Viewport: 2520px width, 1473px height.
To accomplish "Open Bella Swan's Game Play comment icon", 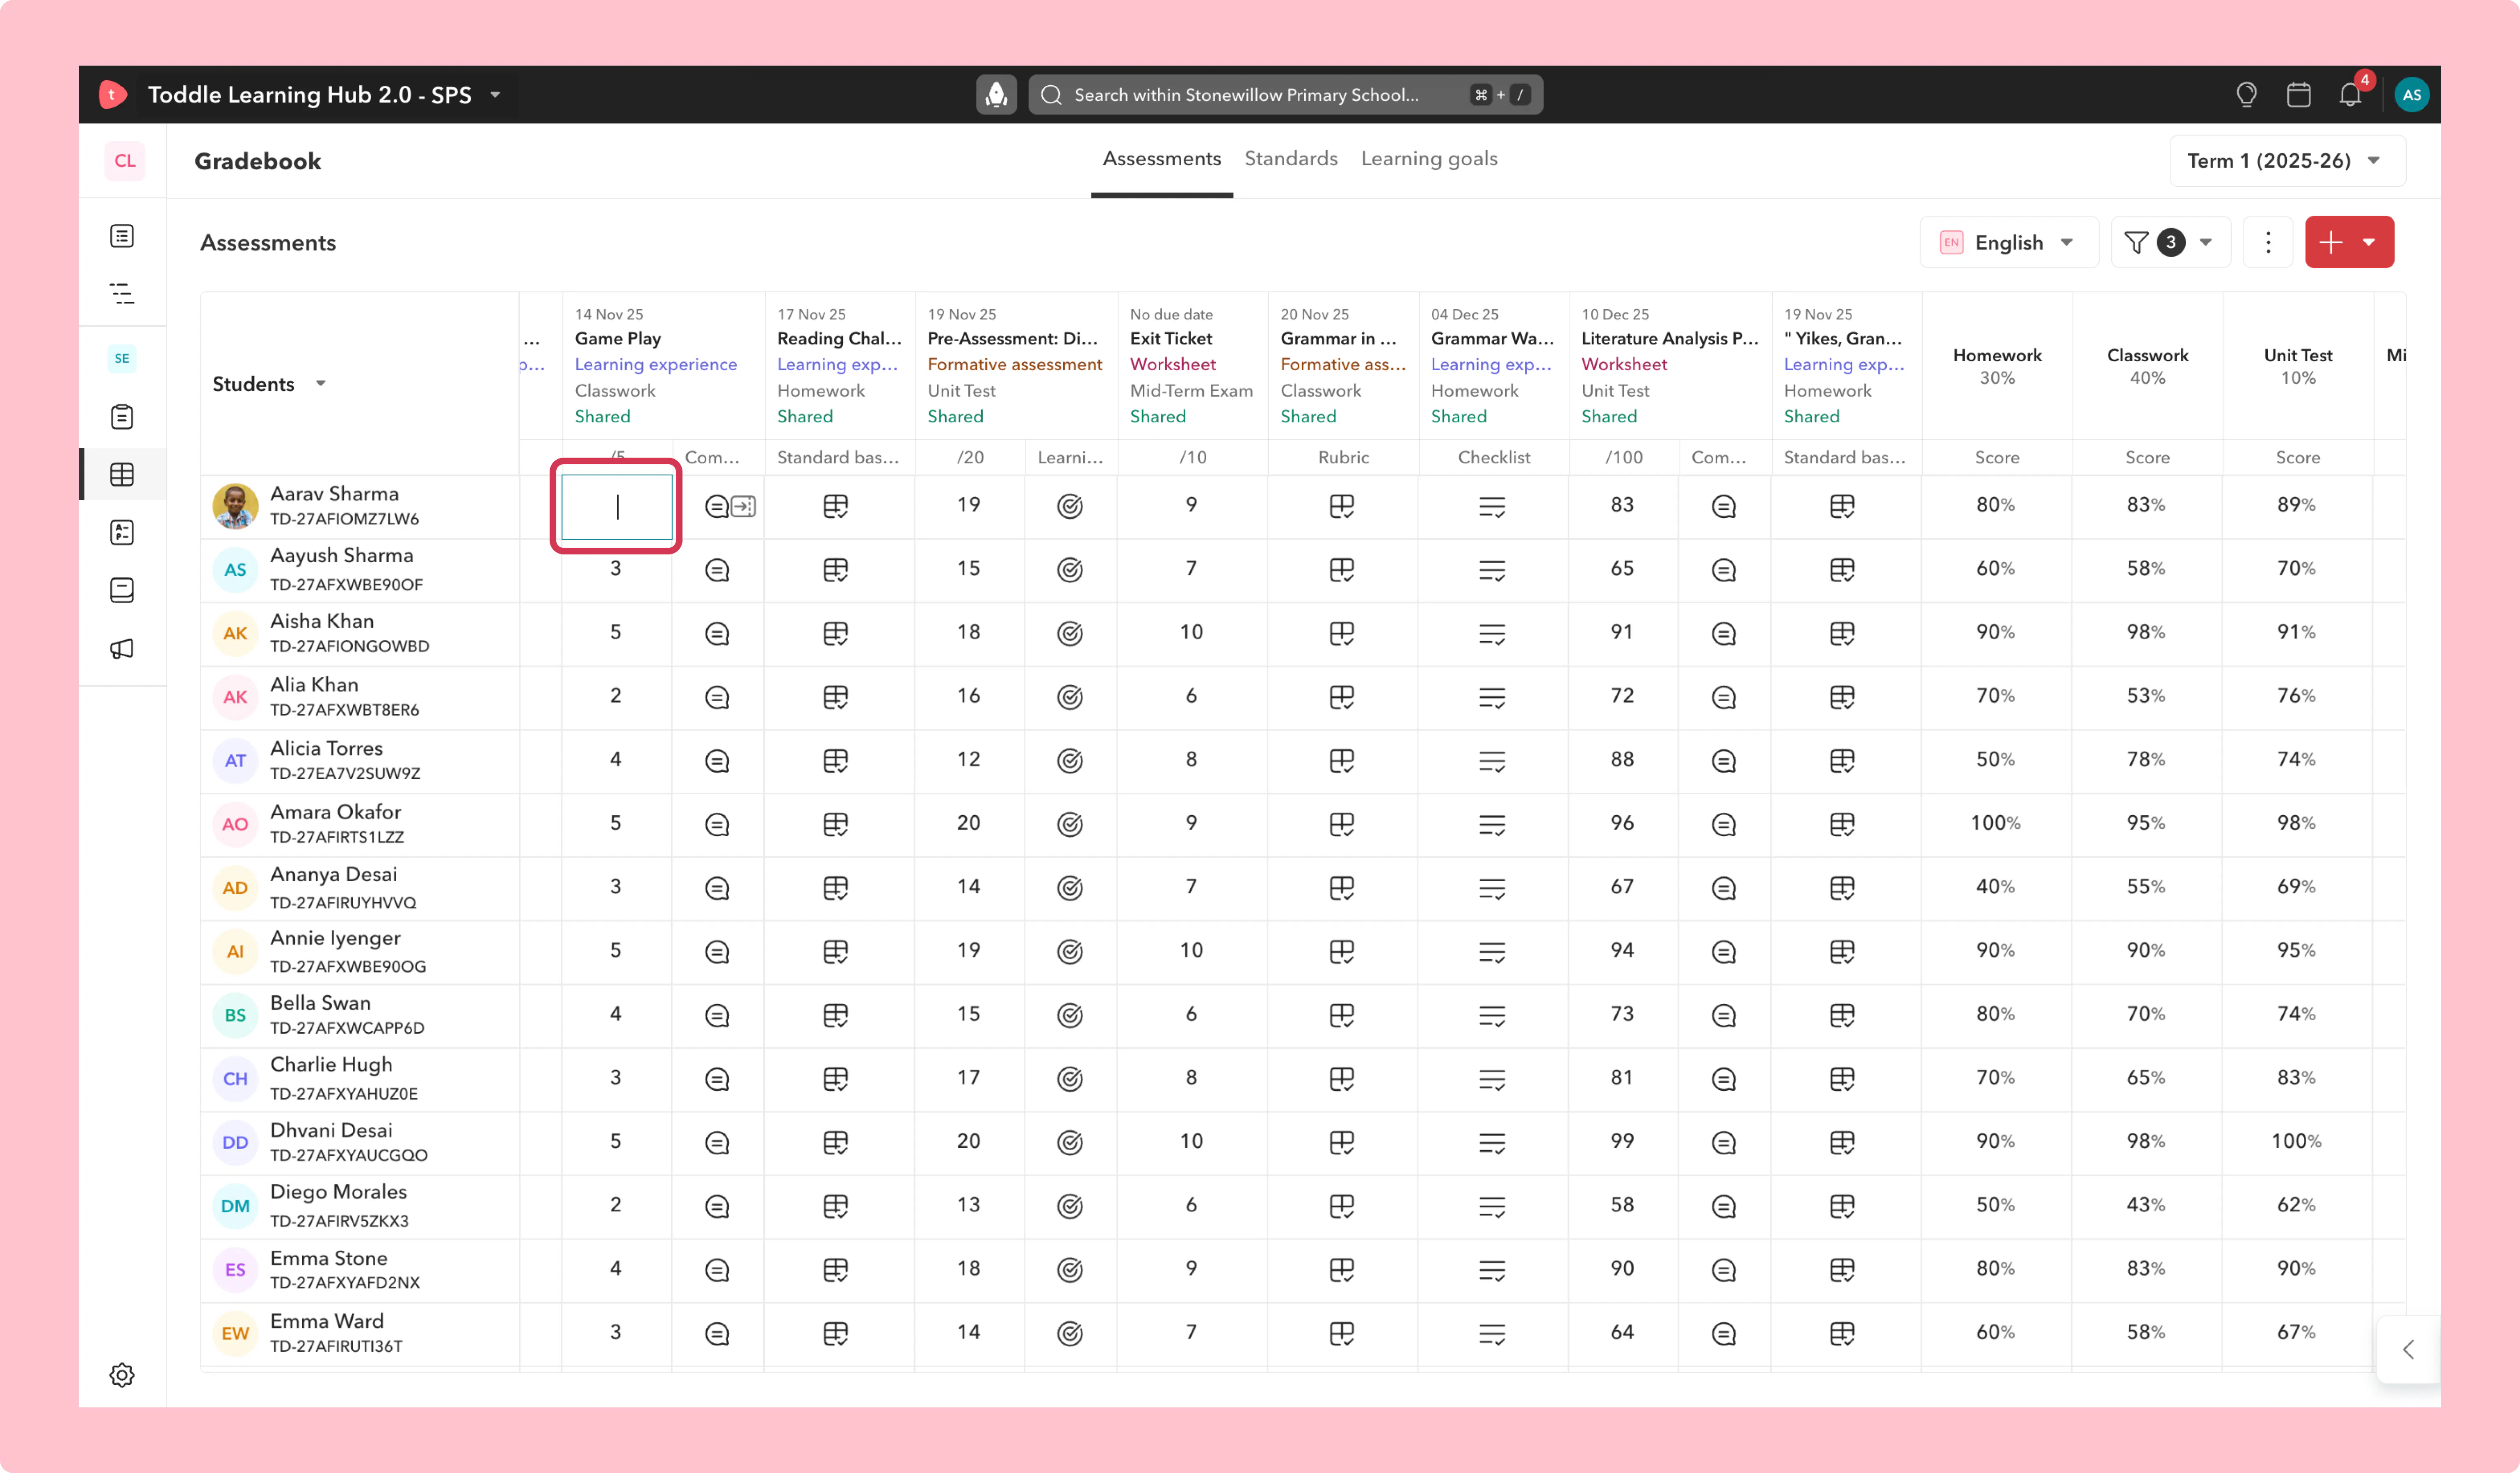I will [x=716, y=1016].
